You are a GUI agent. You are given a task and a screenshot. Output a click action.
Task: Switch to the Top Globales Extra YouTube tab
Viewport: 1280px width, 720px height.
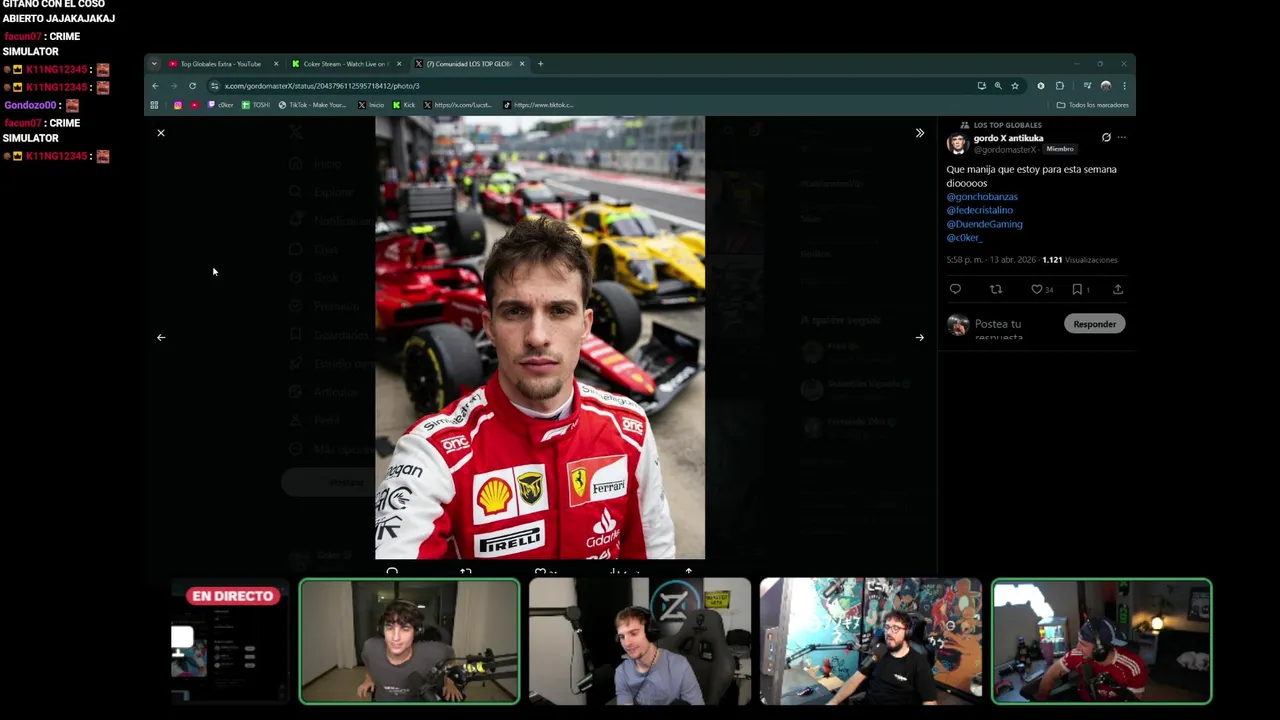tap(220, 64)
